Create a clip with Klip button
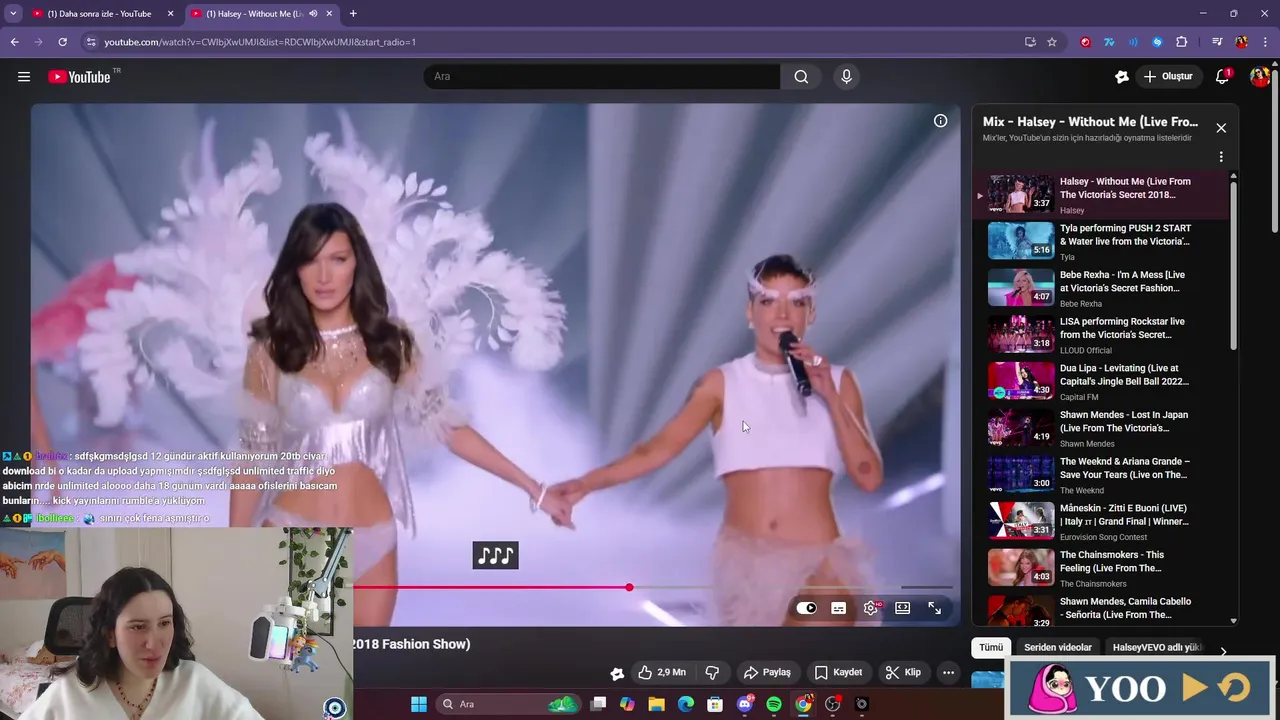The height and width of the screenshot is (720, 1280). pyautogui.click(x=903, y=672)
